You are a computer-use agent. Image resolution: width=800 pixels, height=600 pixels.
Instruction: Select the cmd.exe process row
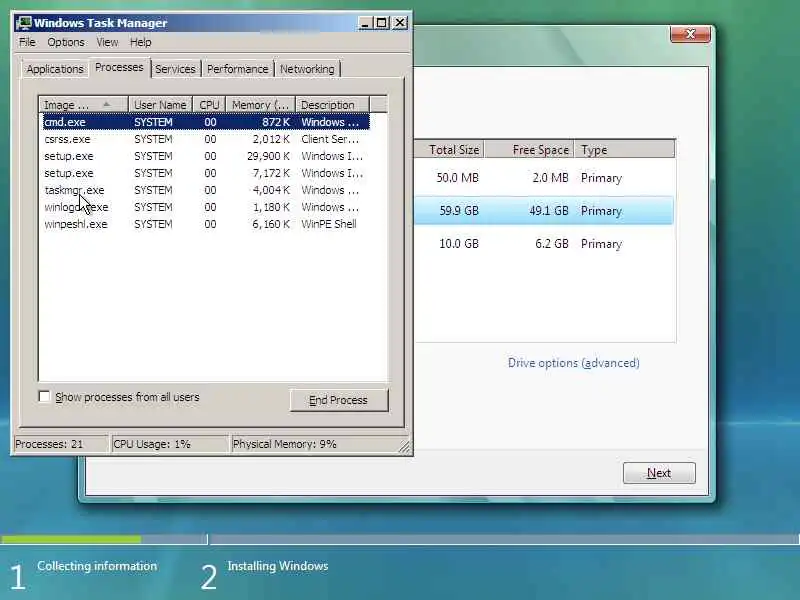click(206, 122)
